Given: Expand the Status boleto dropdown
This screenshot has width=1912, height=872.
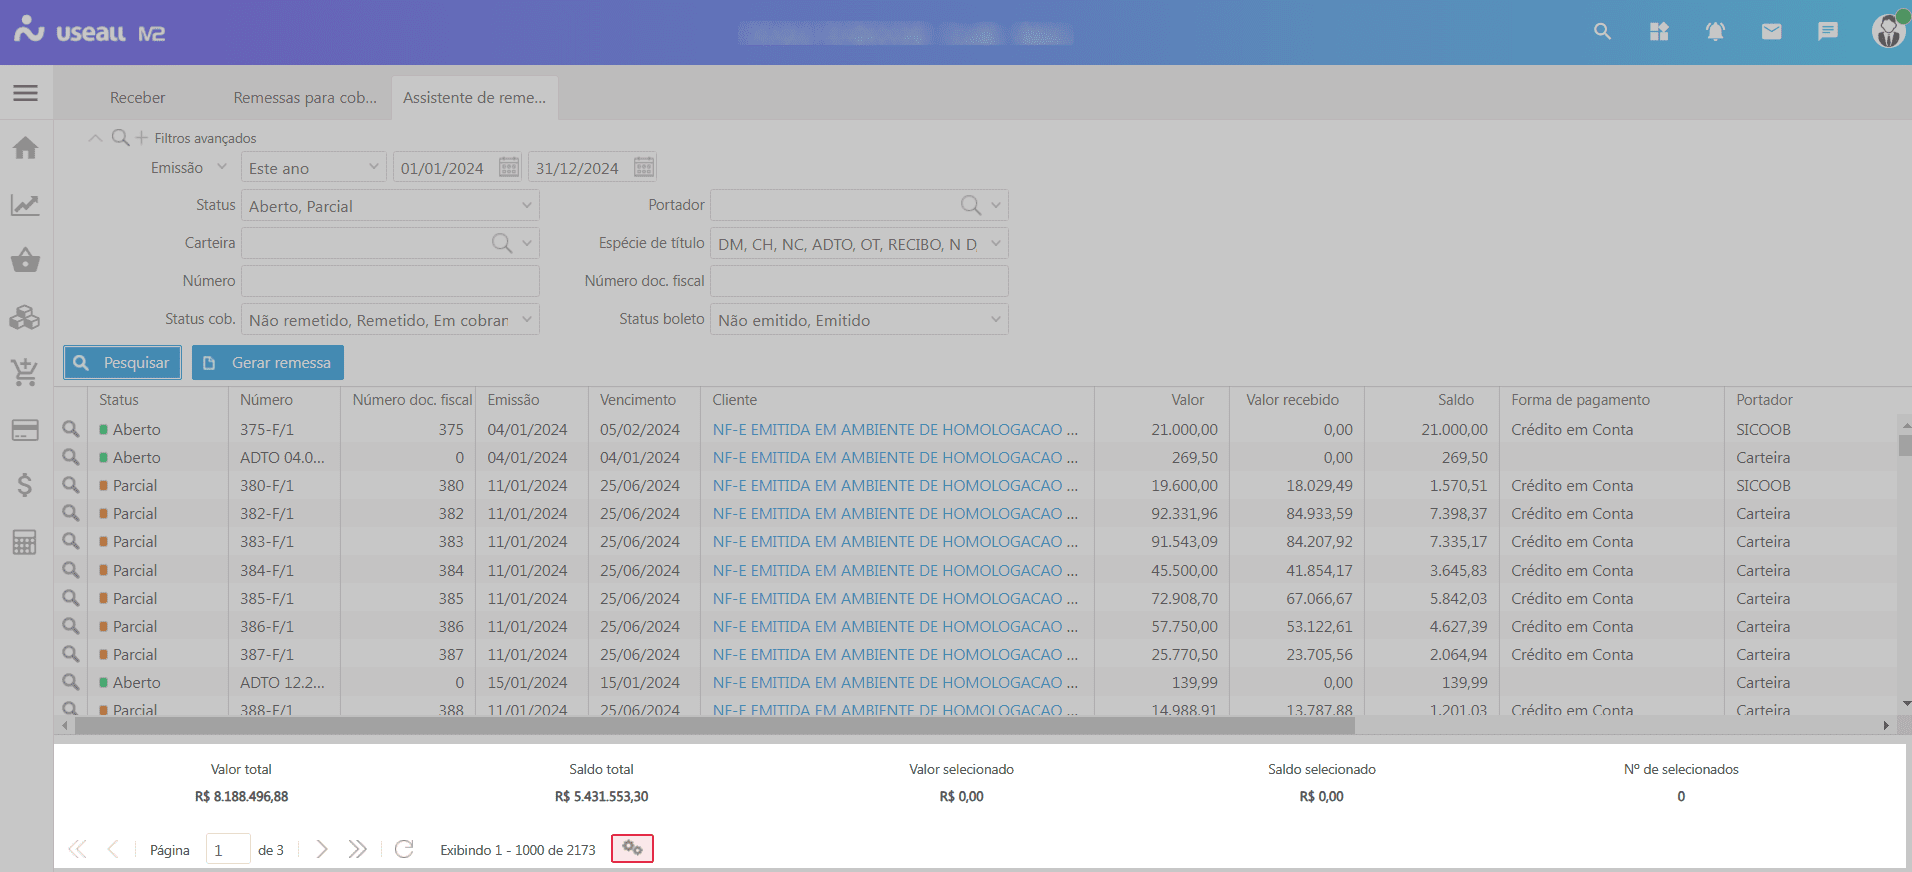Looking at the screenshot, I should pos(995,320).
